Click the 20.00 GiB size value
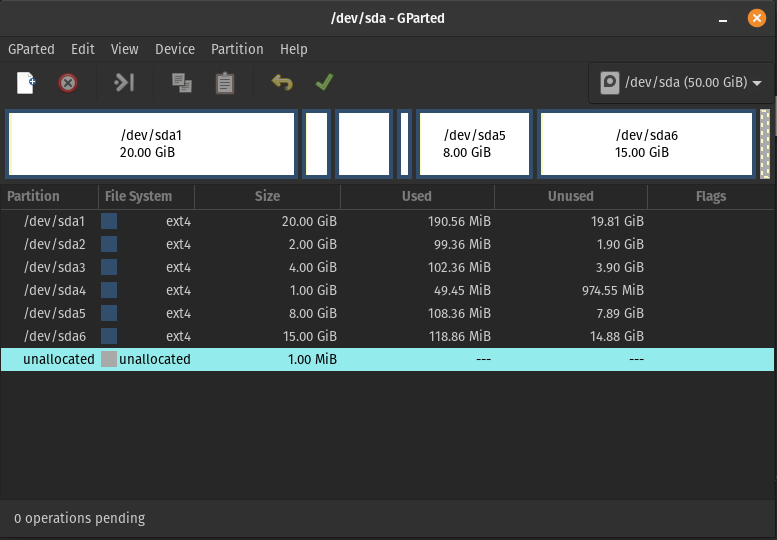 (309, 221)
